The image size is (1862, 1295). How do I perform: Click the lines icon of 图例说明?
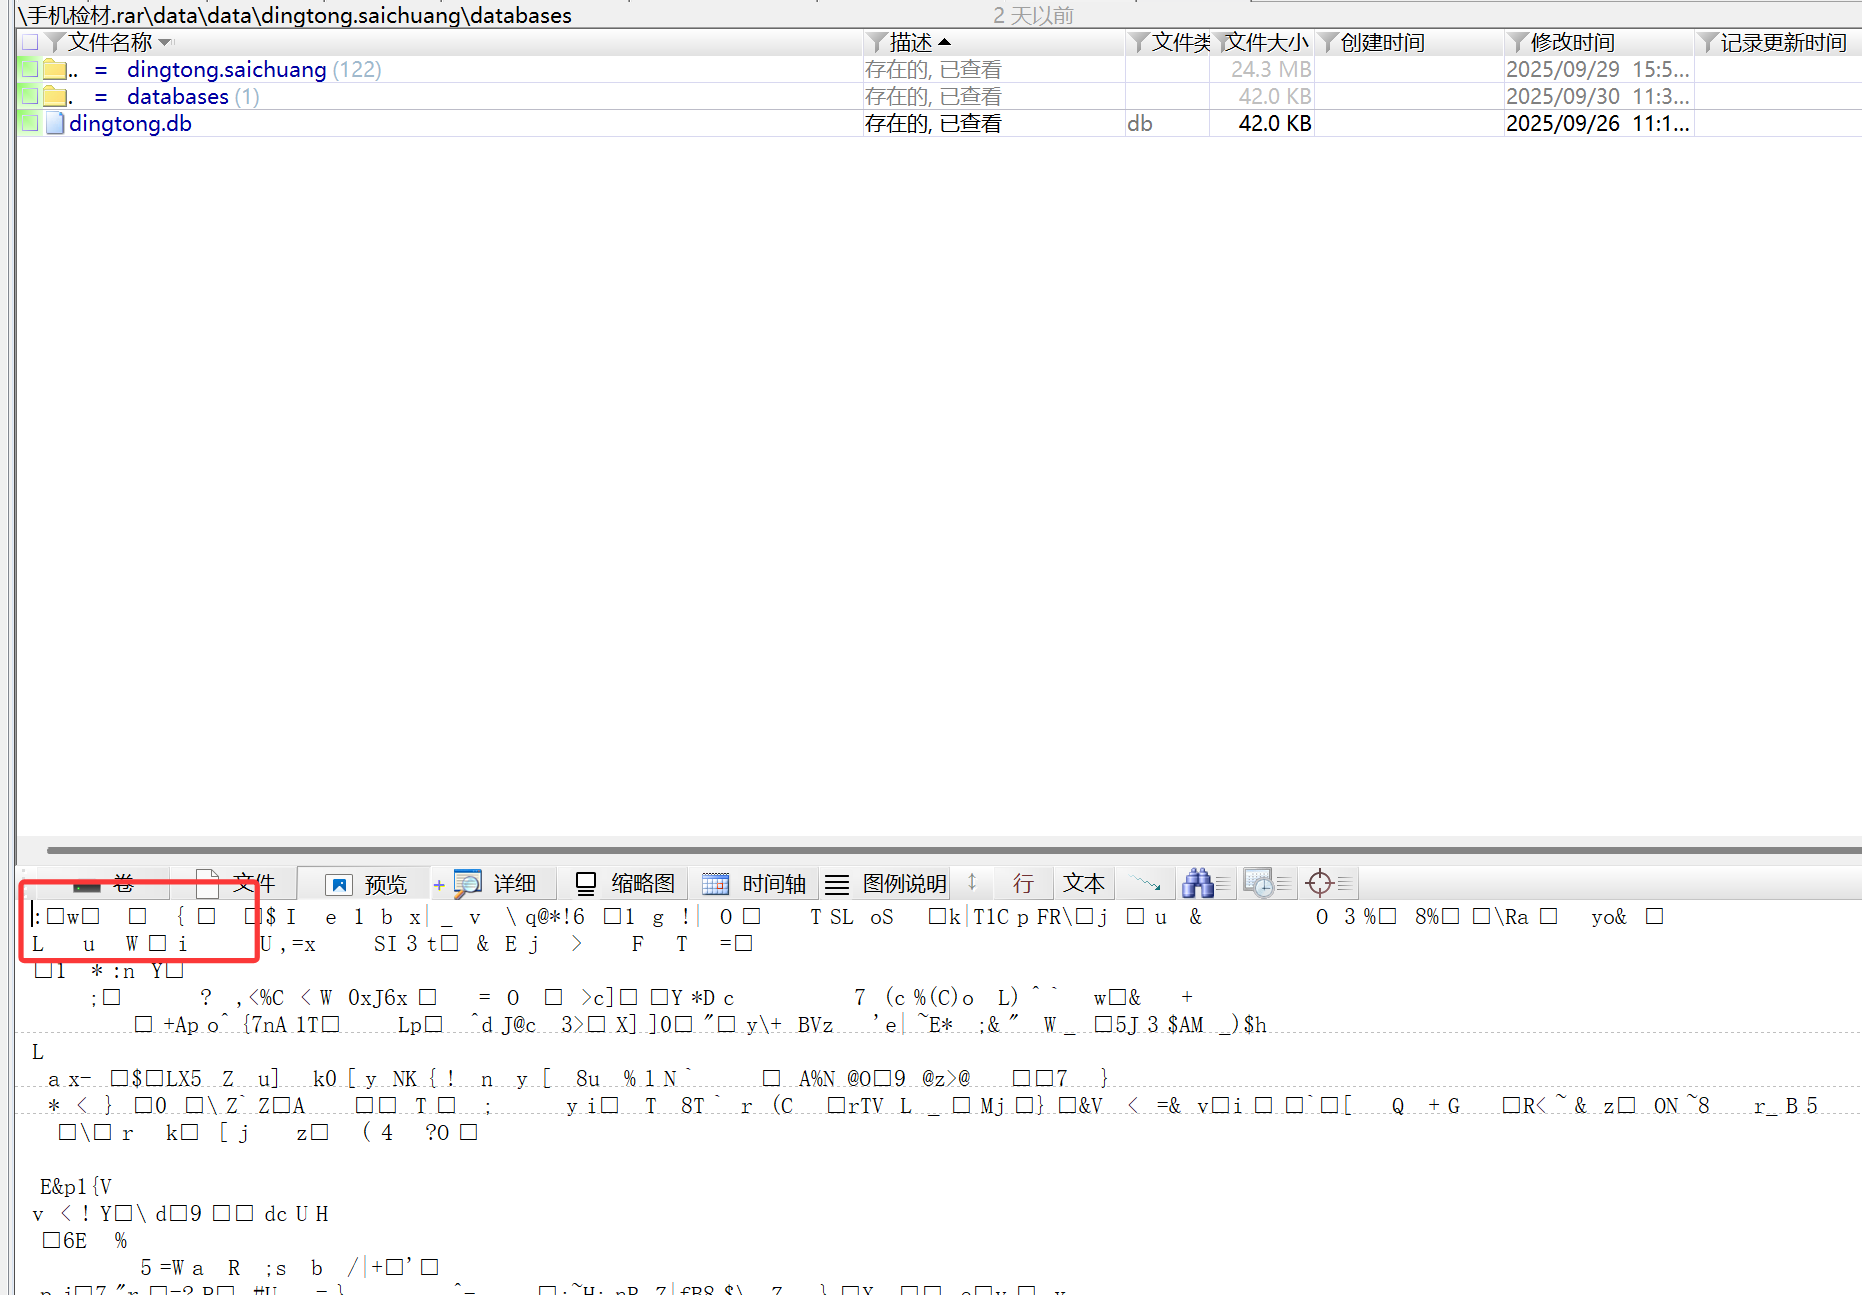837,885
